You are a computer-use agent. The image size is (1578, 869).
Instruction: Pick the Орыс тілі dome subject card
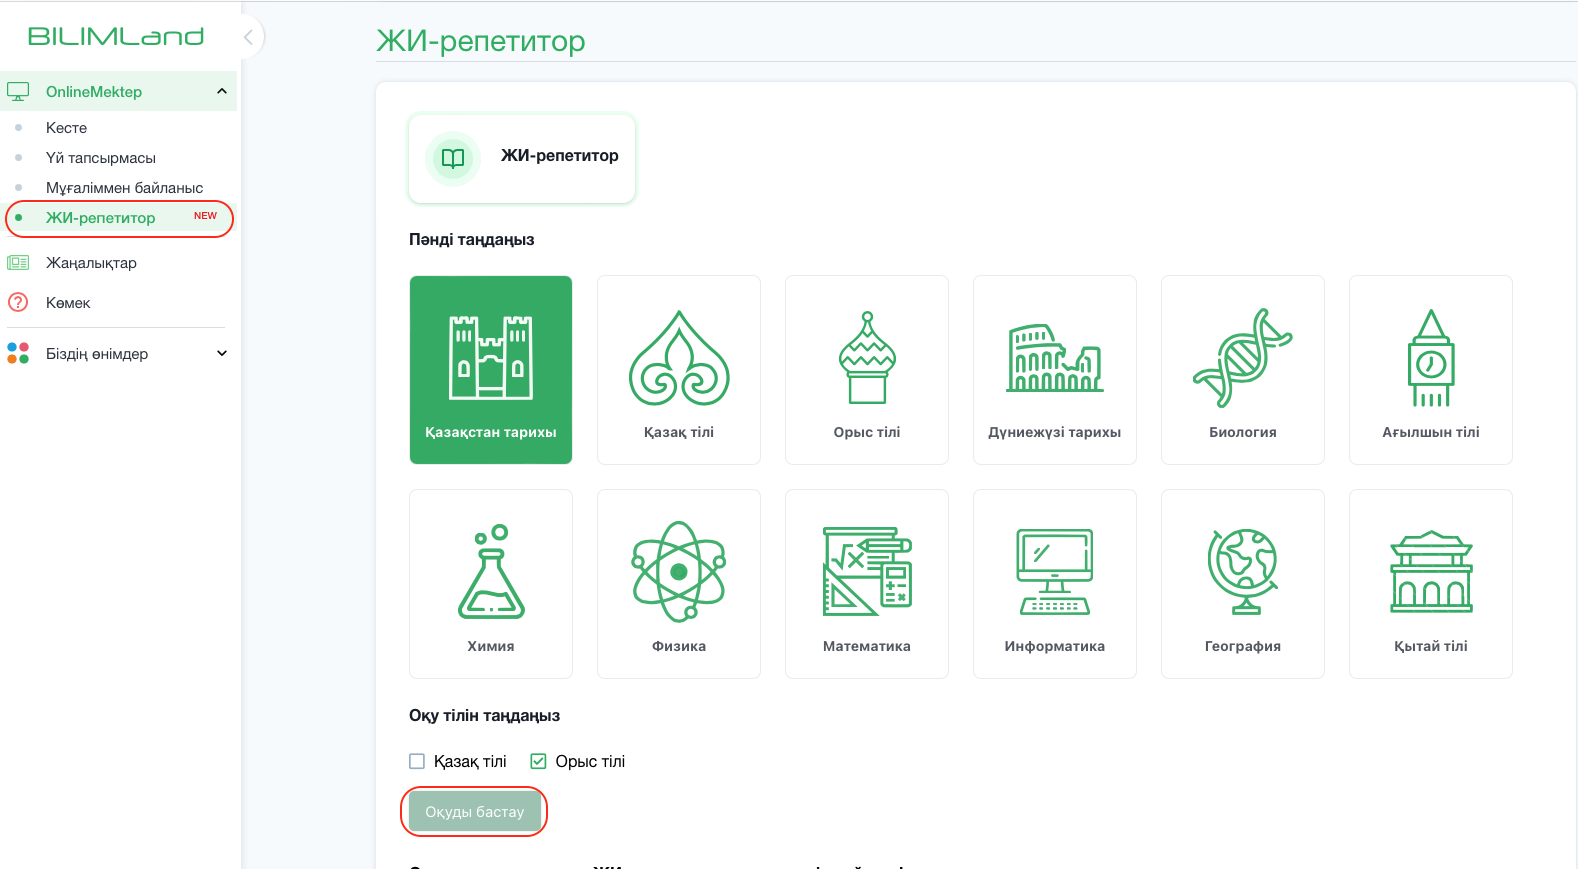click(867, 370)
